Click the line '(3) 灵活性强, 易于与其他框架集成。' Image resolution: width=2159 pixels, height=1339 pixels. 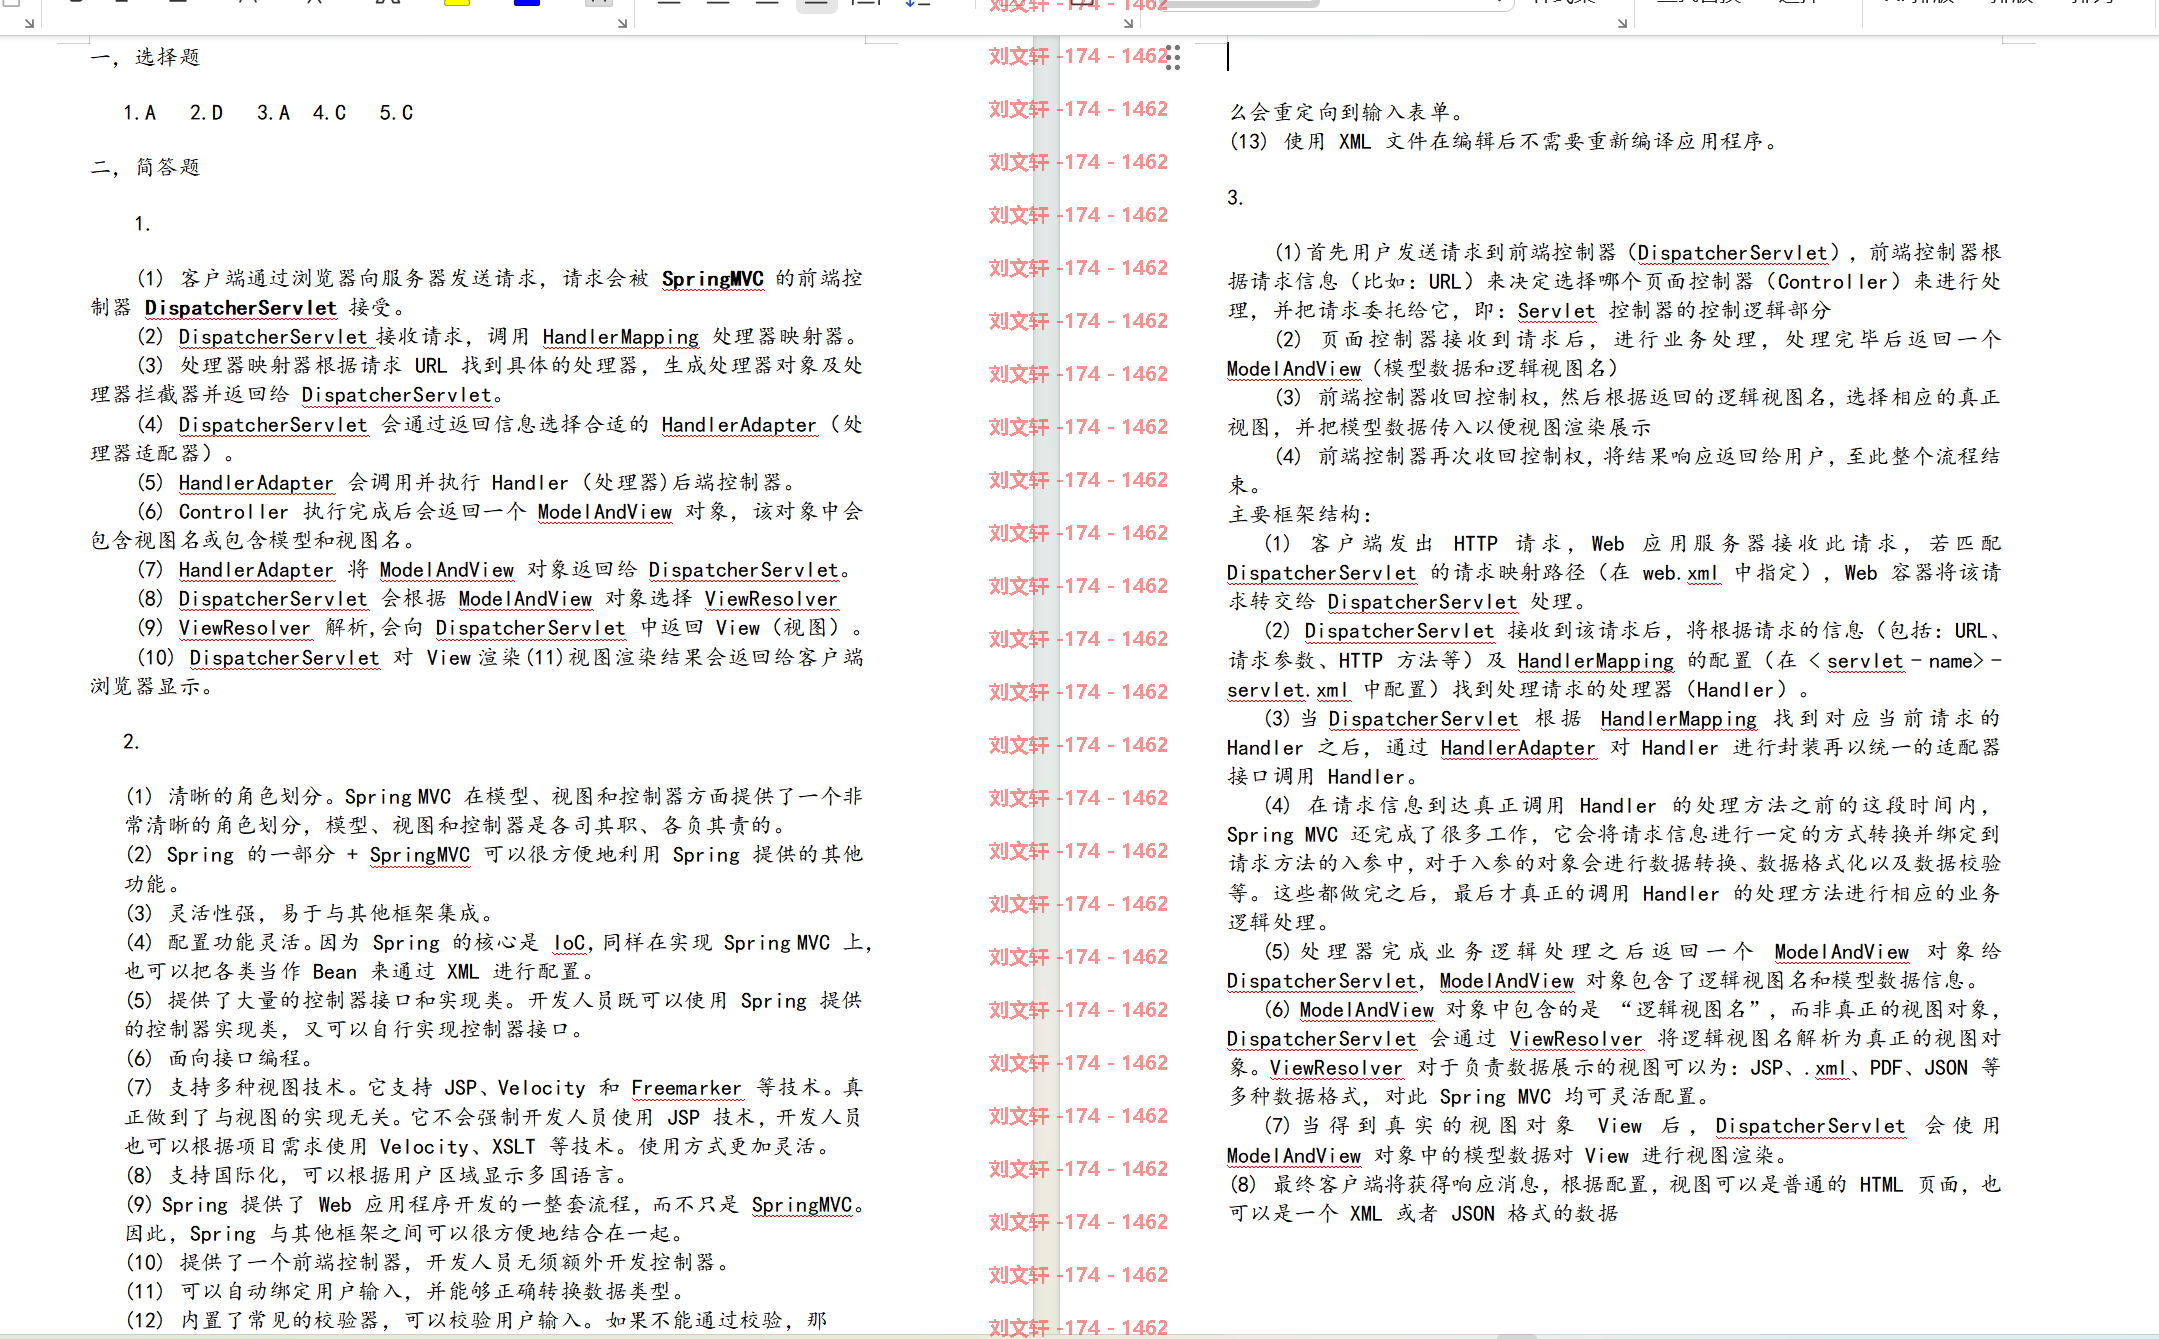coord(310,913)
